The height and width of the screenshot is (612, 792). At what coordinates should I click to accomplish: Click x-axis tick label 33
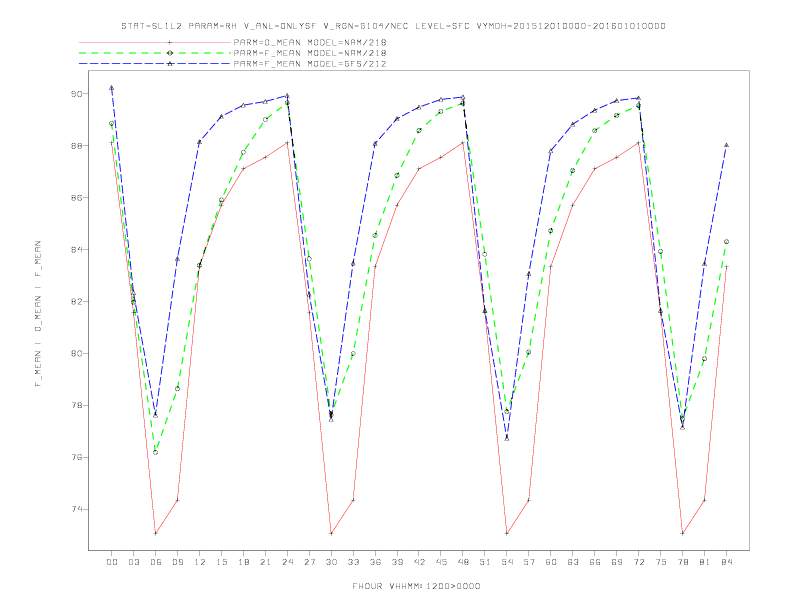click(353, 562)
